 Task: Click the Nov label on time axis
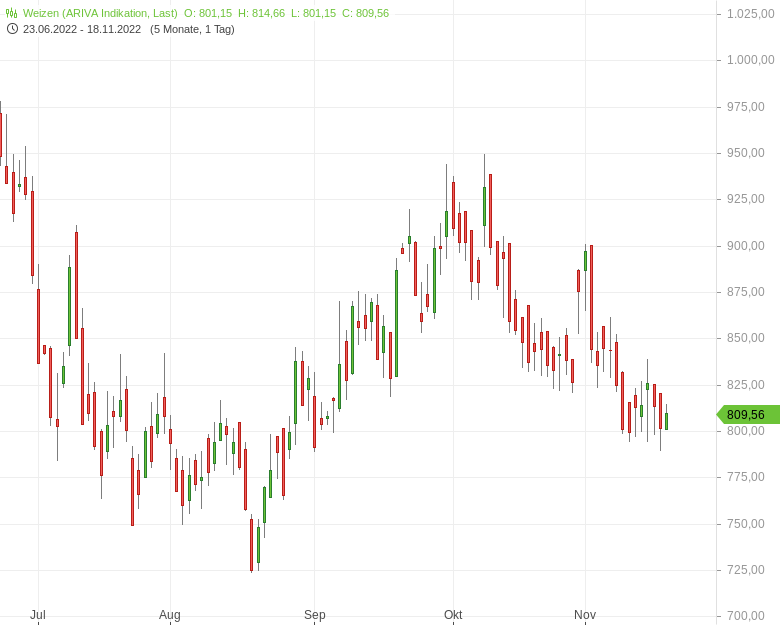[x=585, y=615]
